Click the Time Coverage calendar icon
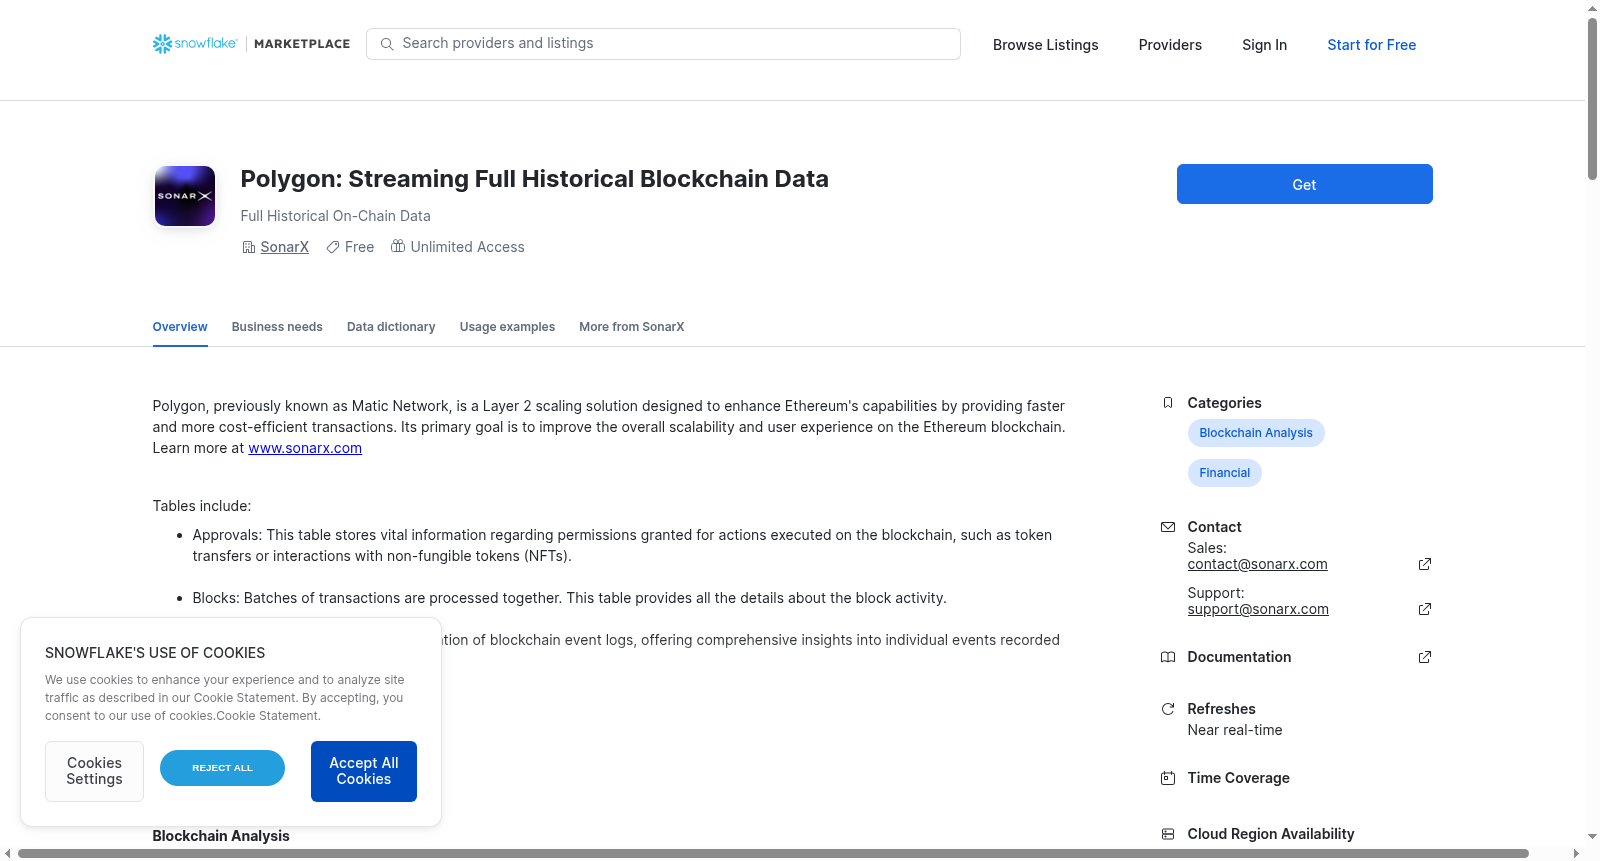The width and height of the screenshot is (1600, 861). [1168, 778]
